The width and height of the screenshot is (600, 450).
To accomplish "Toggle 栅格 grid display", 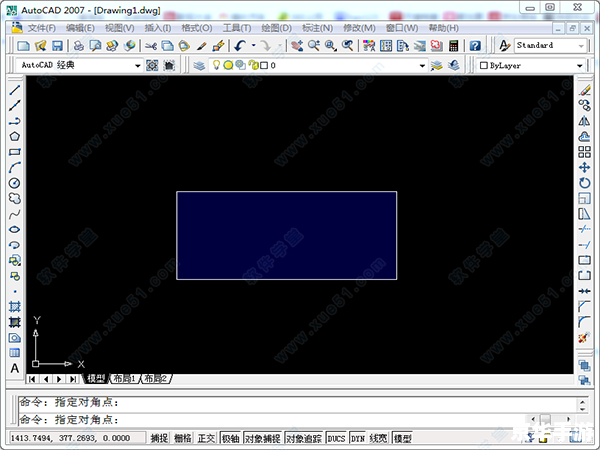I will [x=183, y=438].
